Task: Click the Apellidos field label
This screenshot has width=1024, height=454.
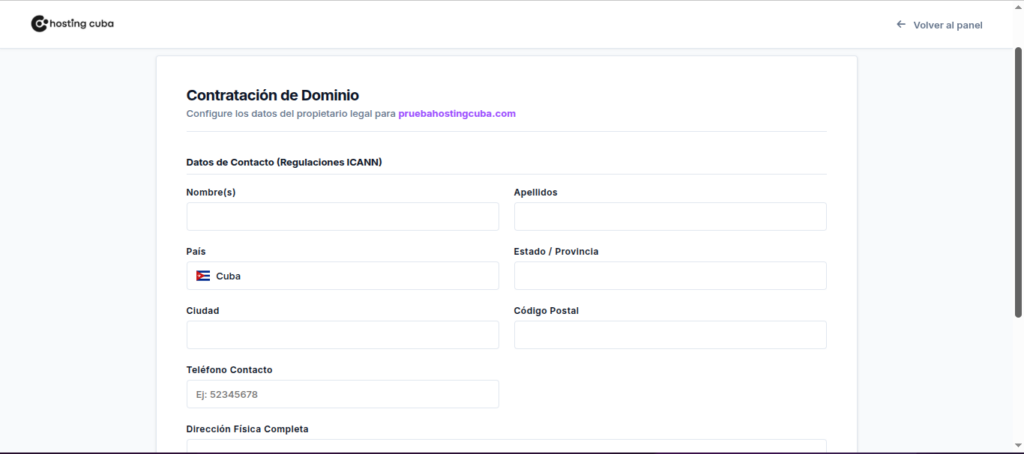Action: pyautogui.click(x=535, y=192)
